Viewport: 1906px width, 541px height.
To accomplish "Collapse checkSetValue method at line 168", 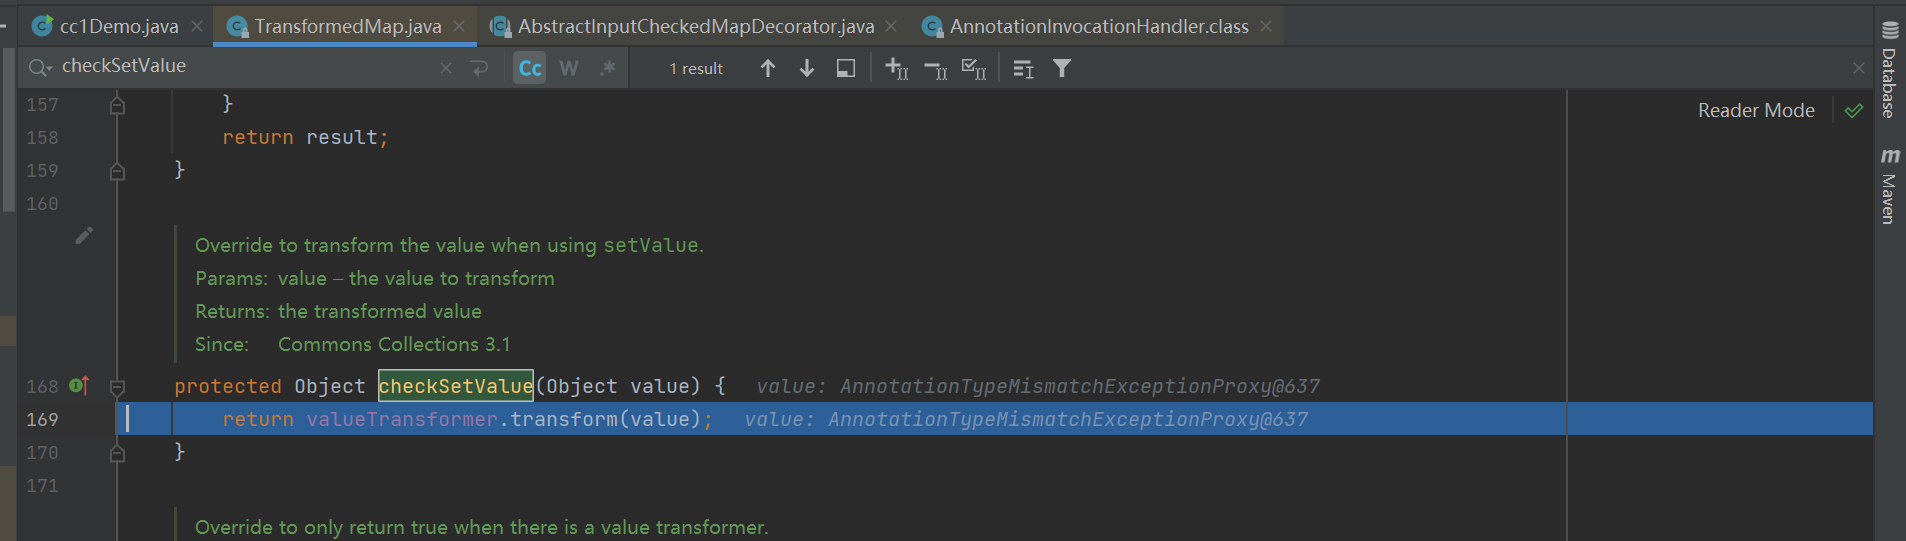I will [117, 387].
